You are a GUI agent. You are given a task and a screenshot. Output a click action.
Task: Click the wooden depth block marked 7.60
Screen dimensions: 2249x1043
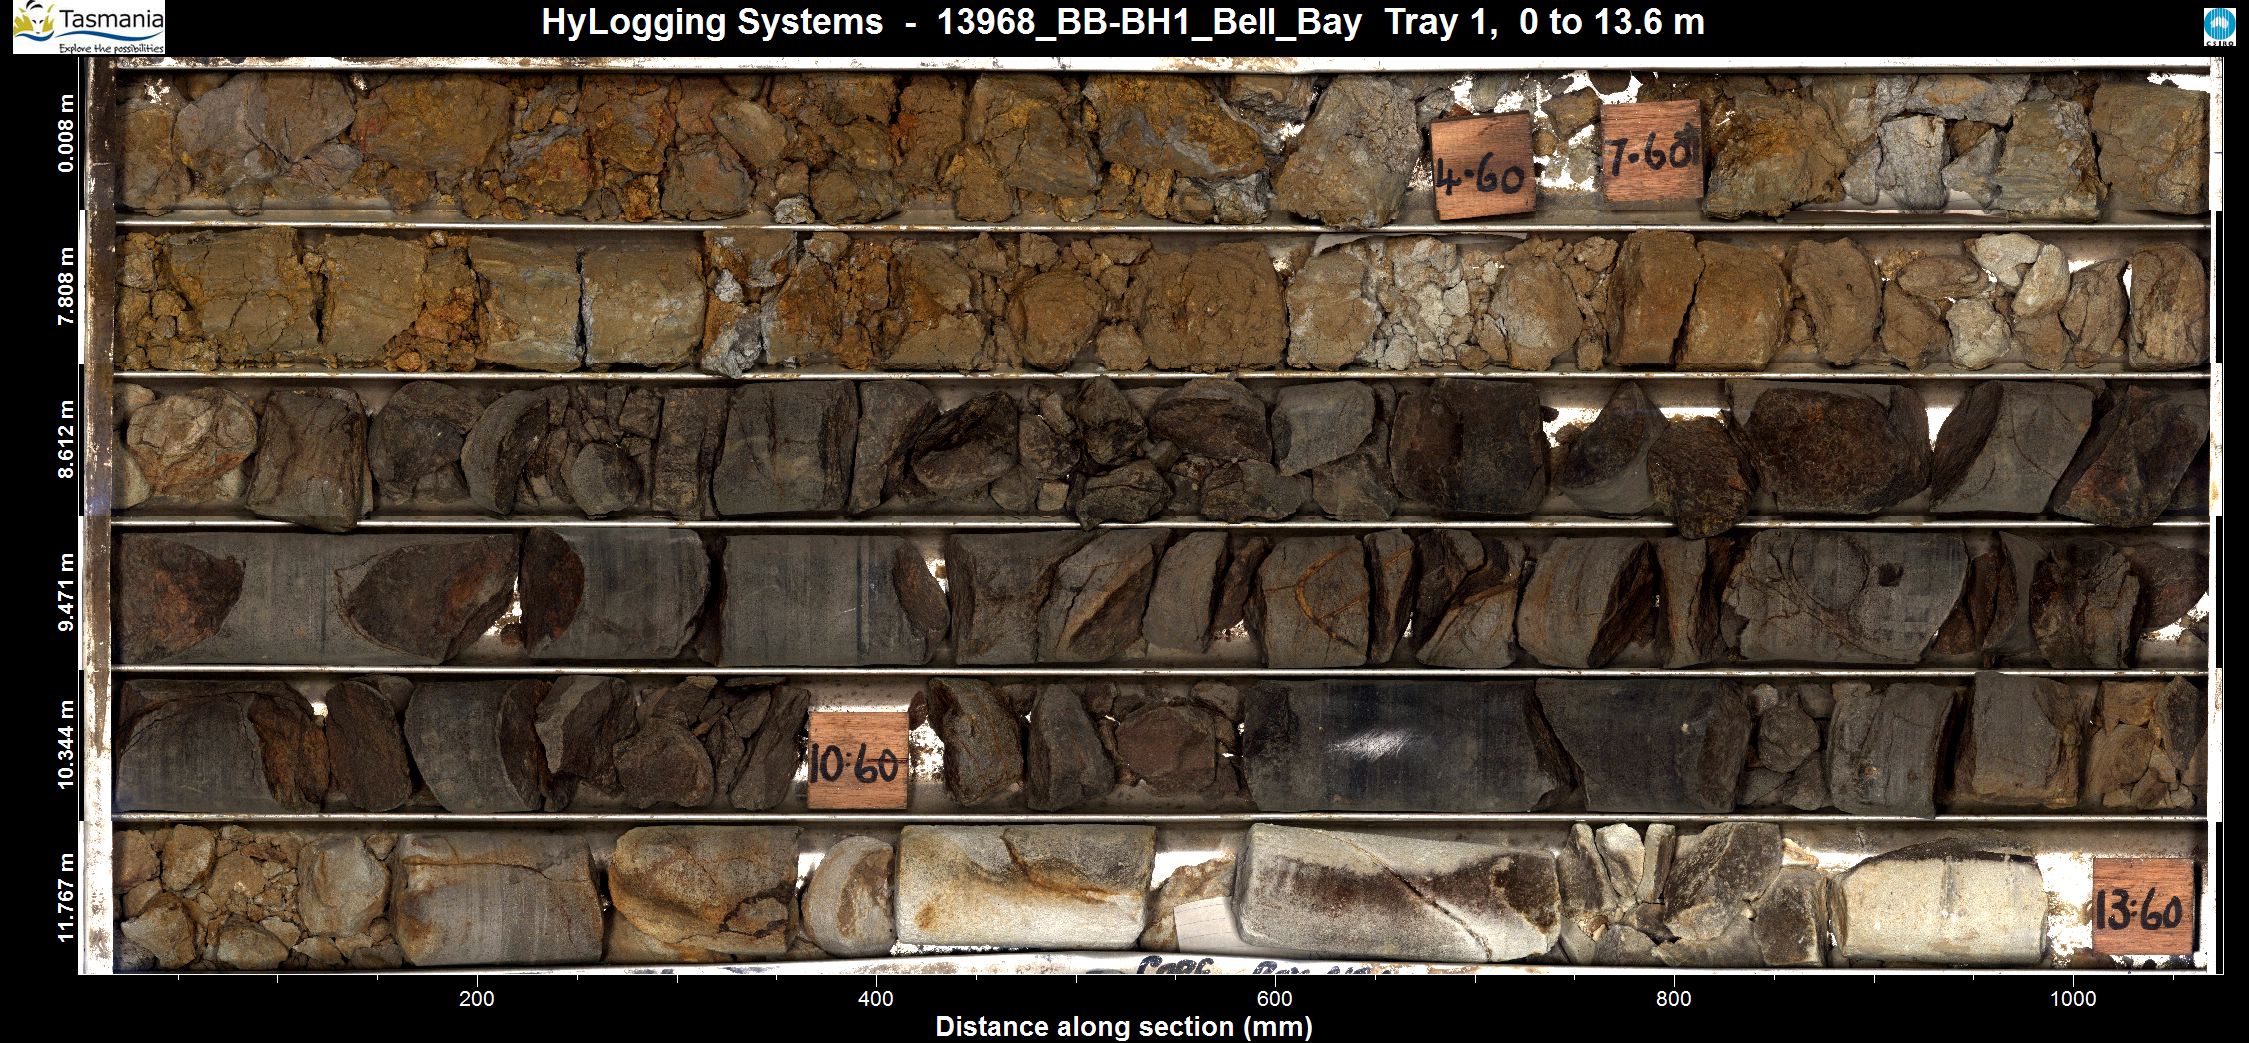point(1651,153)
